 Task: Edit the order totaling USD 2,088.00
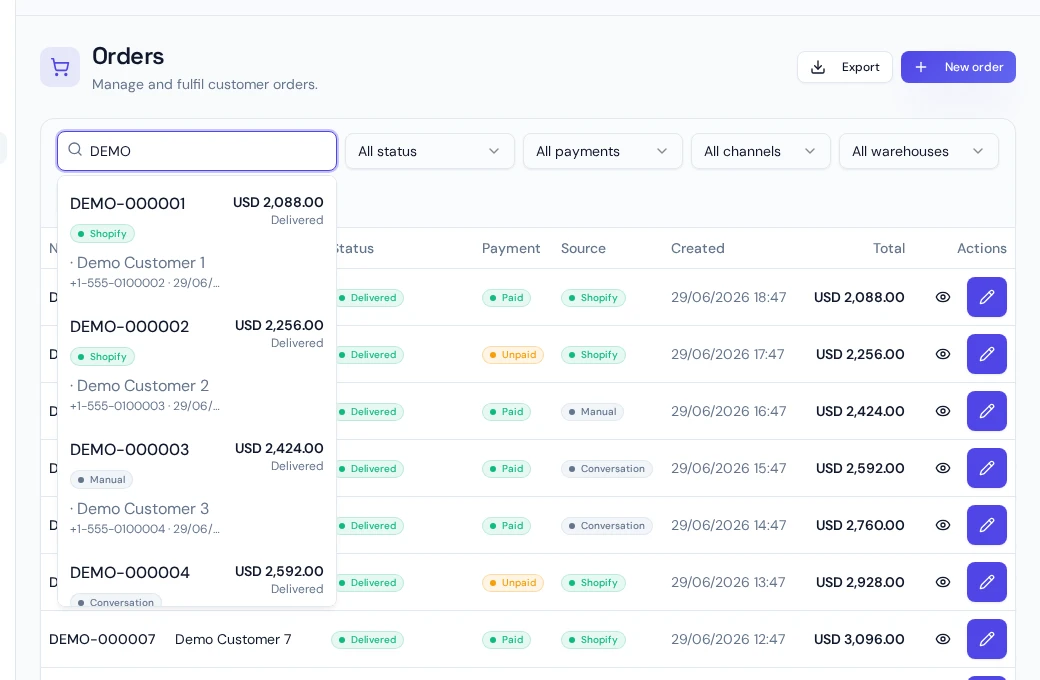click(x=986, y=297)
